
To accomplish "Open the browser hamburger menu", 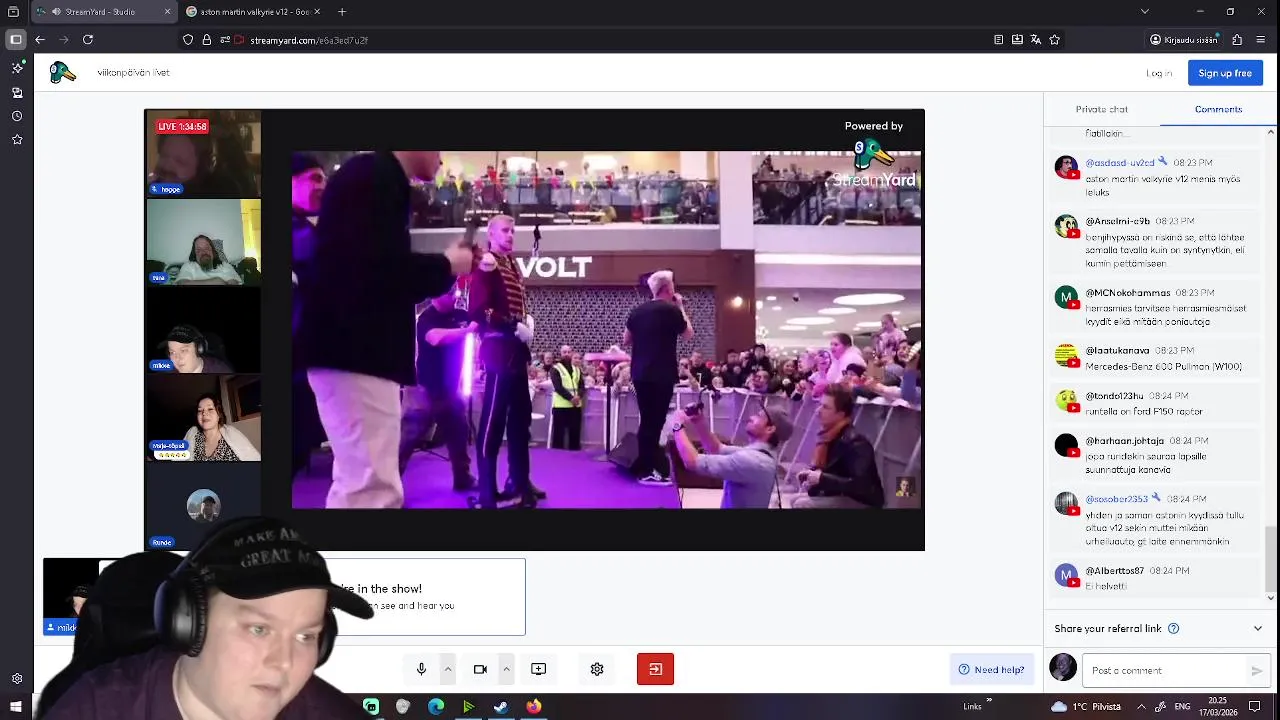I will [x=1261, y=40].
